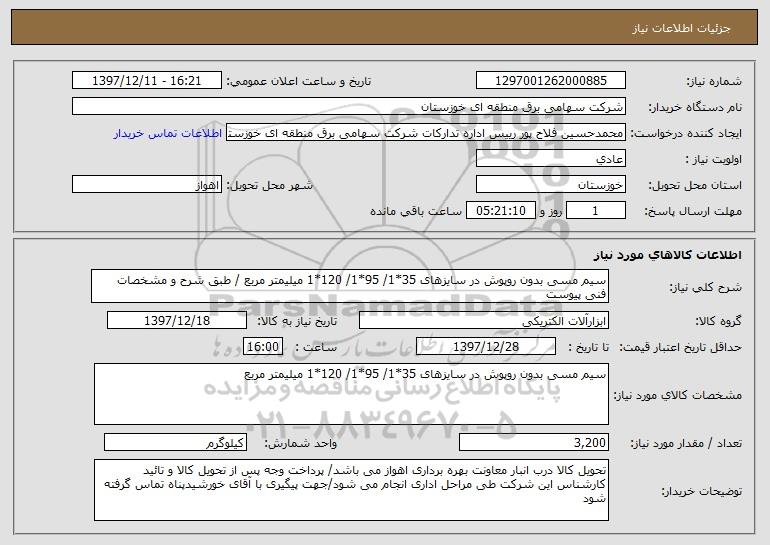Click the label حداقل تاریخ اعتبار قیمت
The width and height of the screenshot is (770, 545).
click(x=681, y=347)
